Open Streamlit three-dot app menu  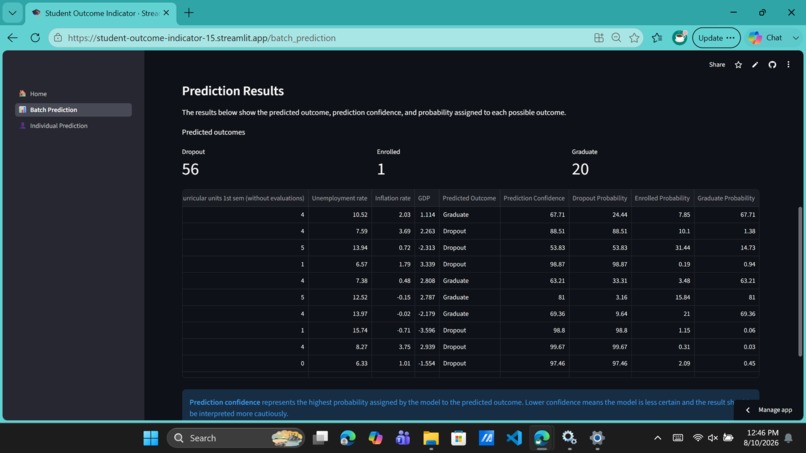point(788,65)
